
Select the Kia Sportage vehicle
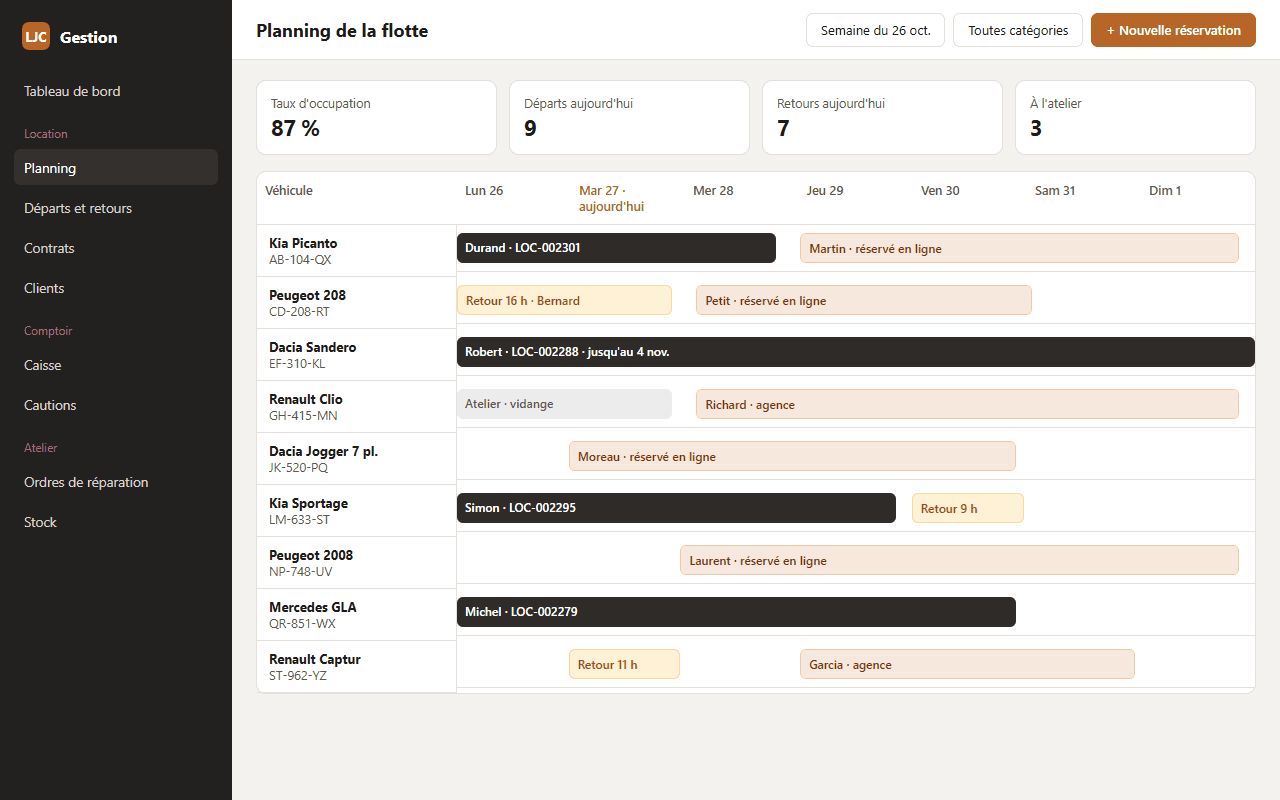(356, 510)
